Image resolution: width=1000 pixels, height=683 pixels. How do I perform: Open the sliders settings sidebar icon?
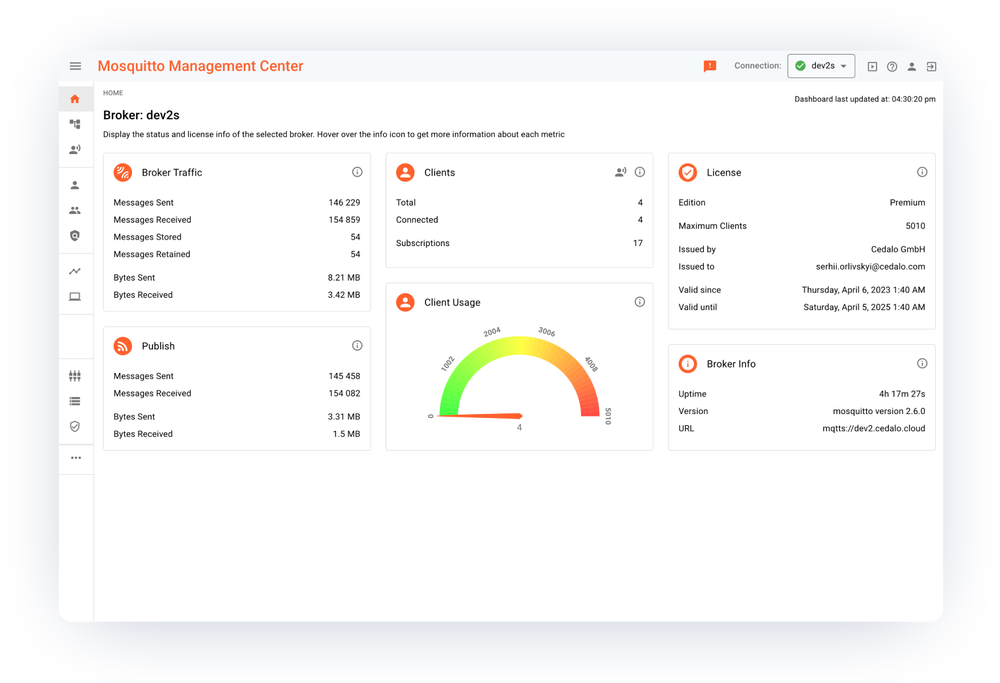click(75, 376)
